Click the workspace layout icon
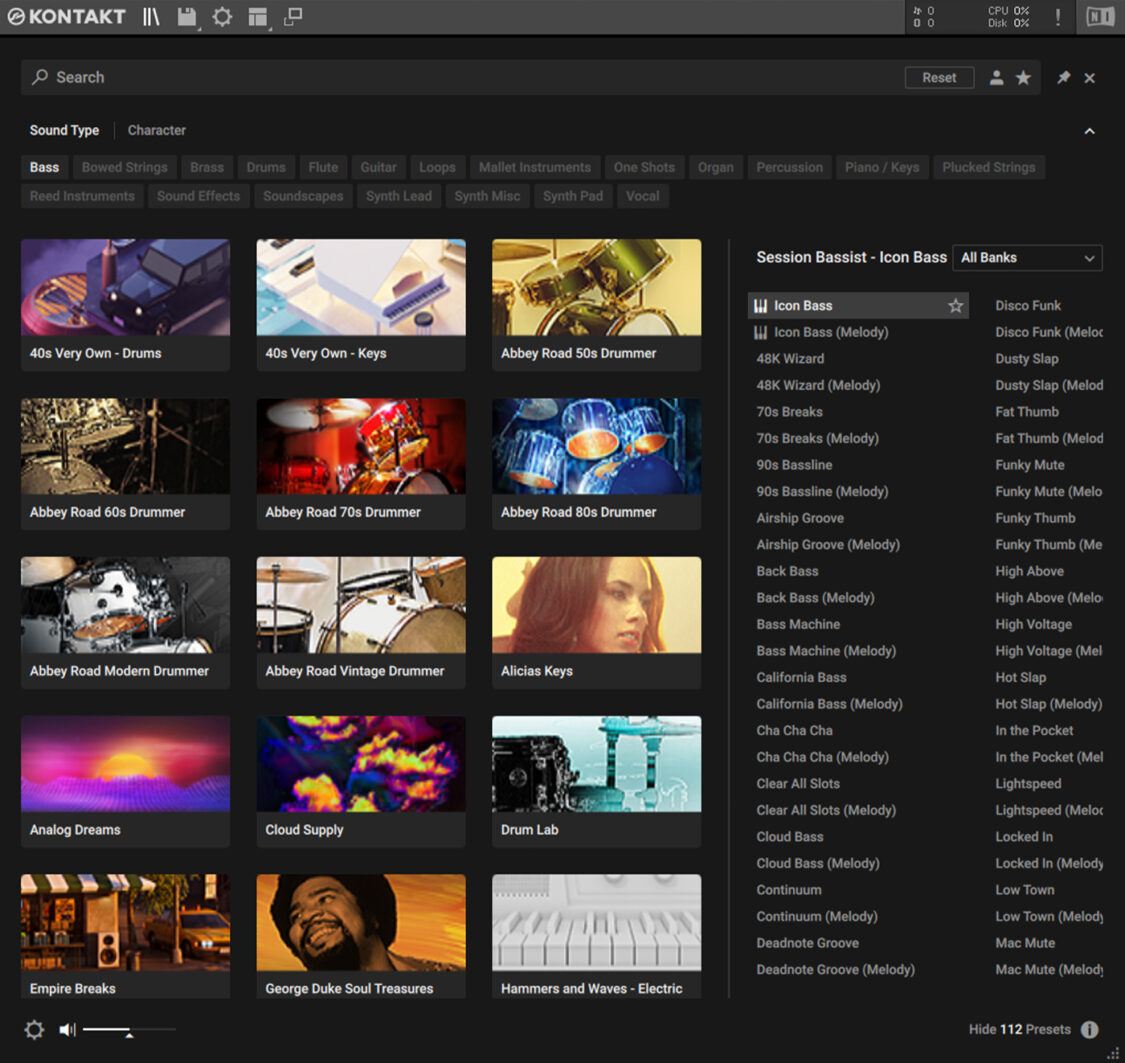The image size is (1125, 1063). coord(258,17)
